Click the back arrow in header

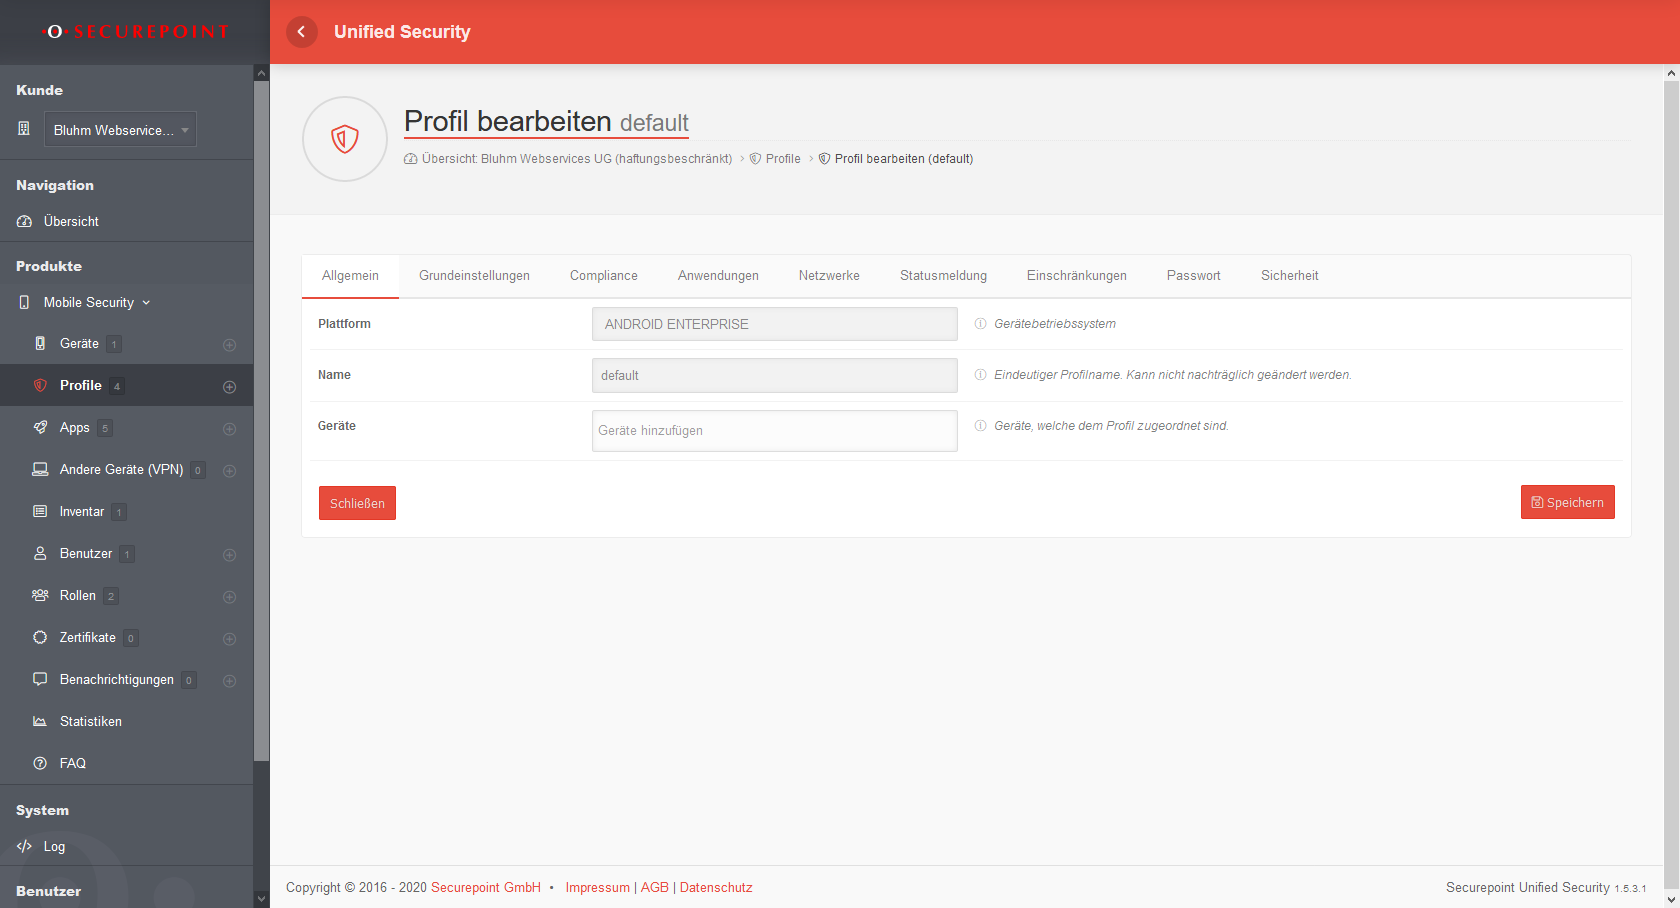pos(301,32)
